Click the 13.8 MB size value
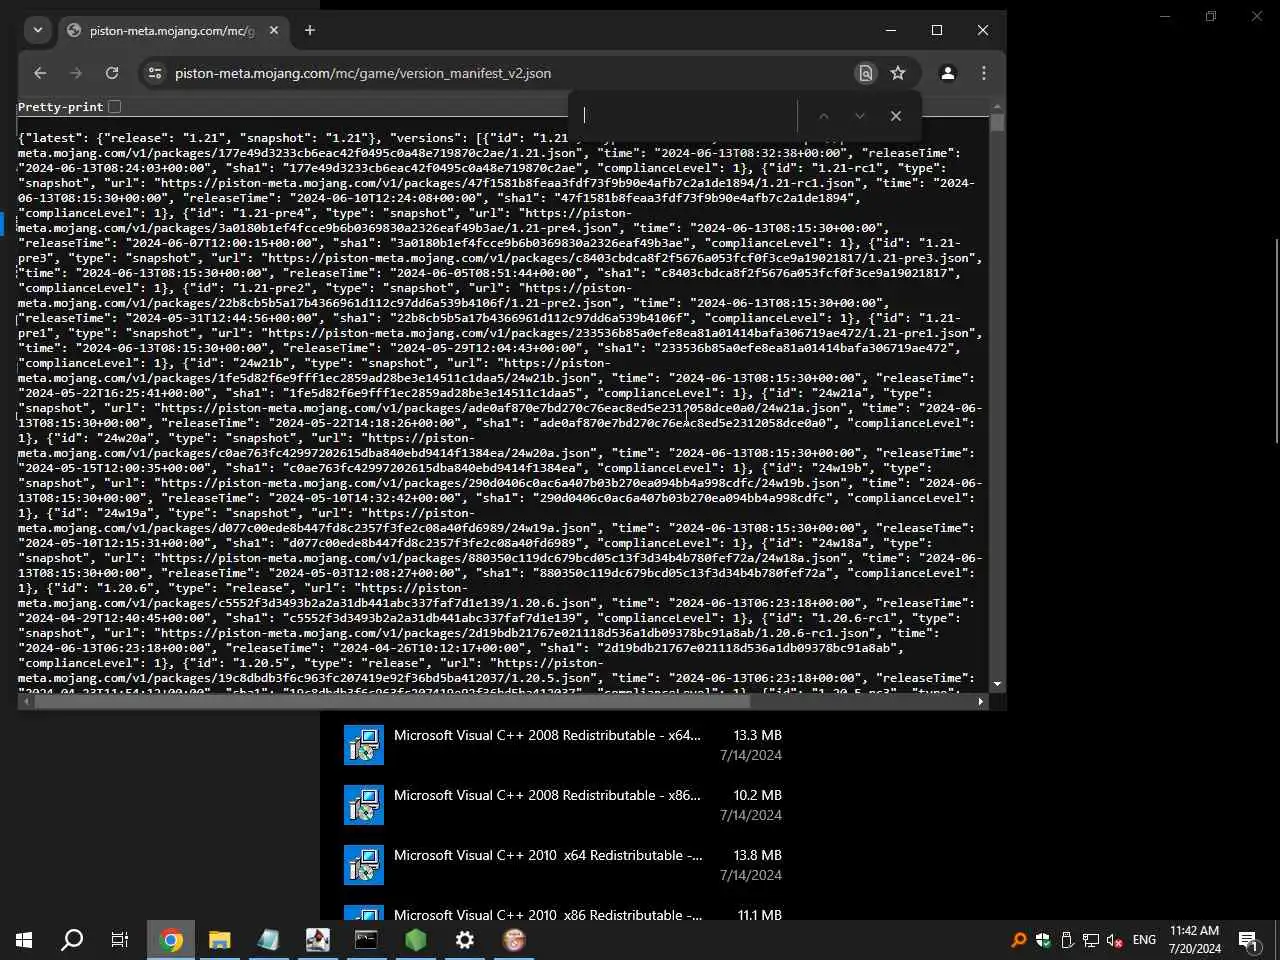This screenshot has width=1280, height=960. (x=758, y=855)
